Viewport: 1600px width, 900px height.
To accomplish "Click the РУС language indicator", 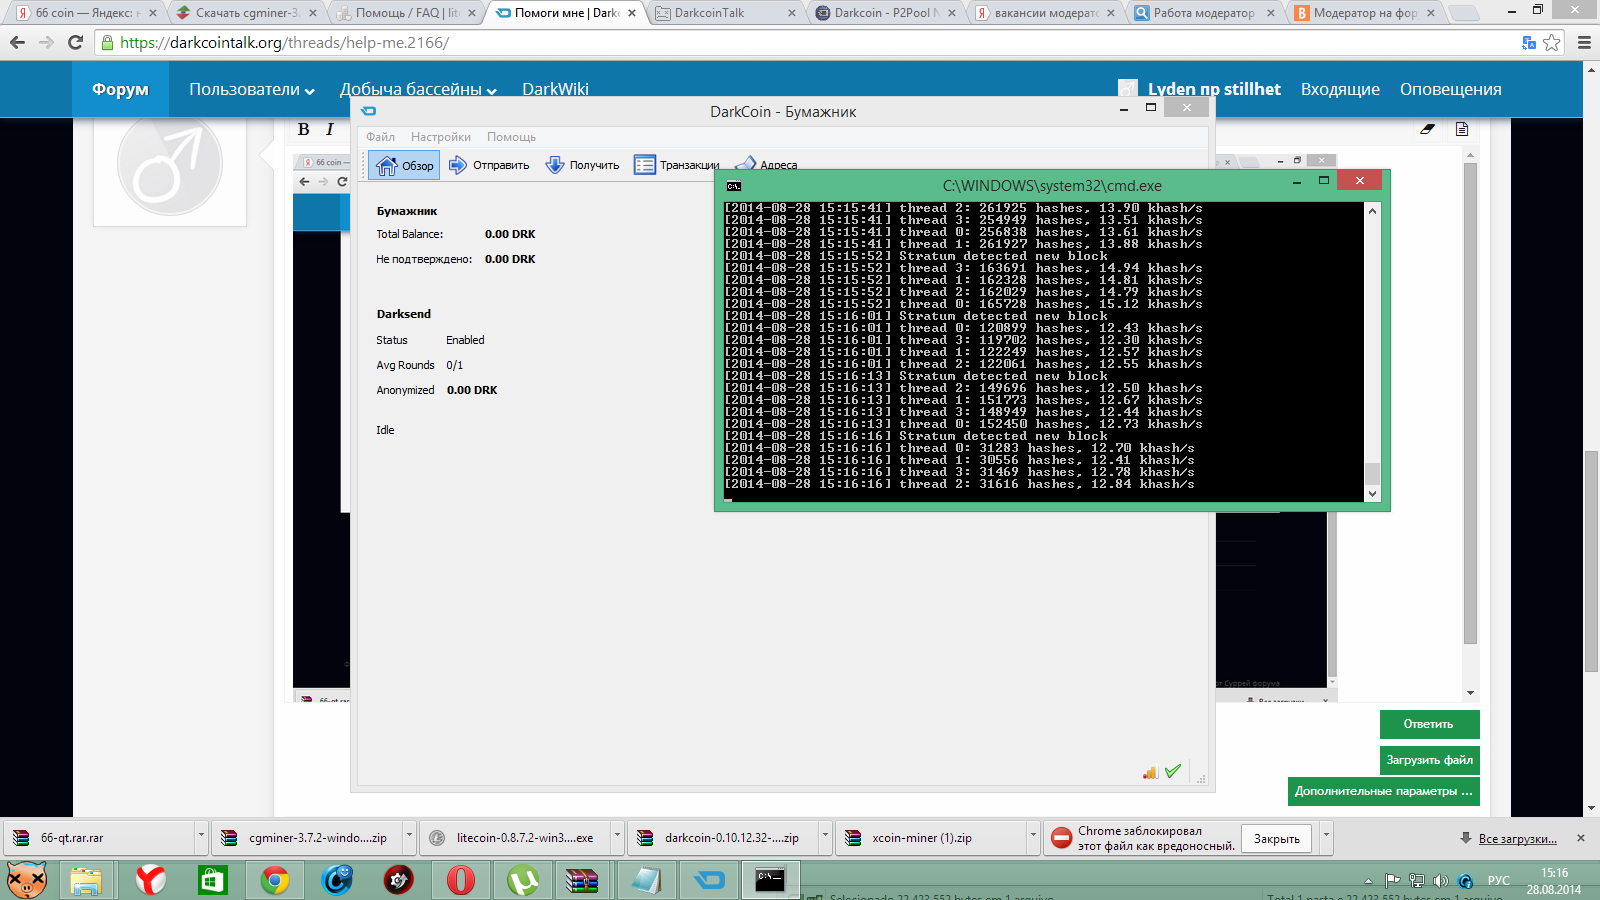I will (1499, 881).
